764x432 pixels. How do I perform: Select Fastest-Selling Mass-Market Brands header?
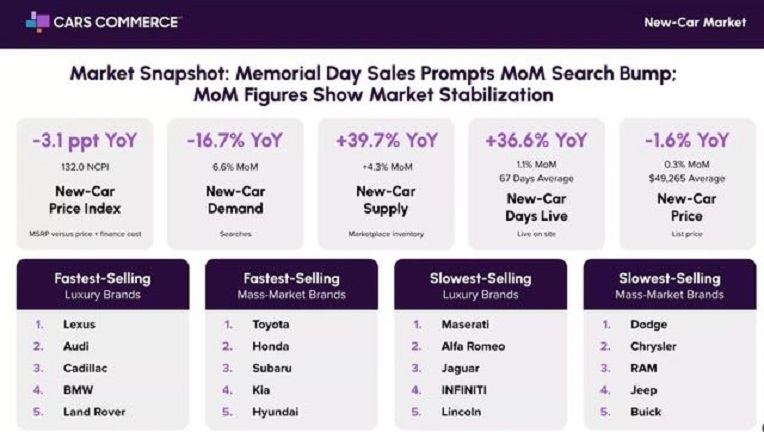[291, 285]
